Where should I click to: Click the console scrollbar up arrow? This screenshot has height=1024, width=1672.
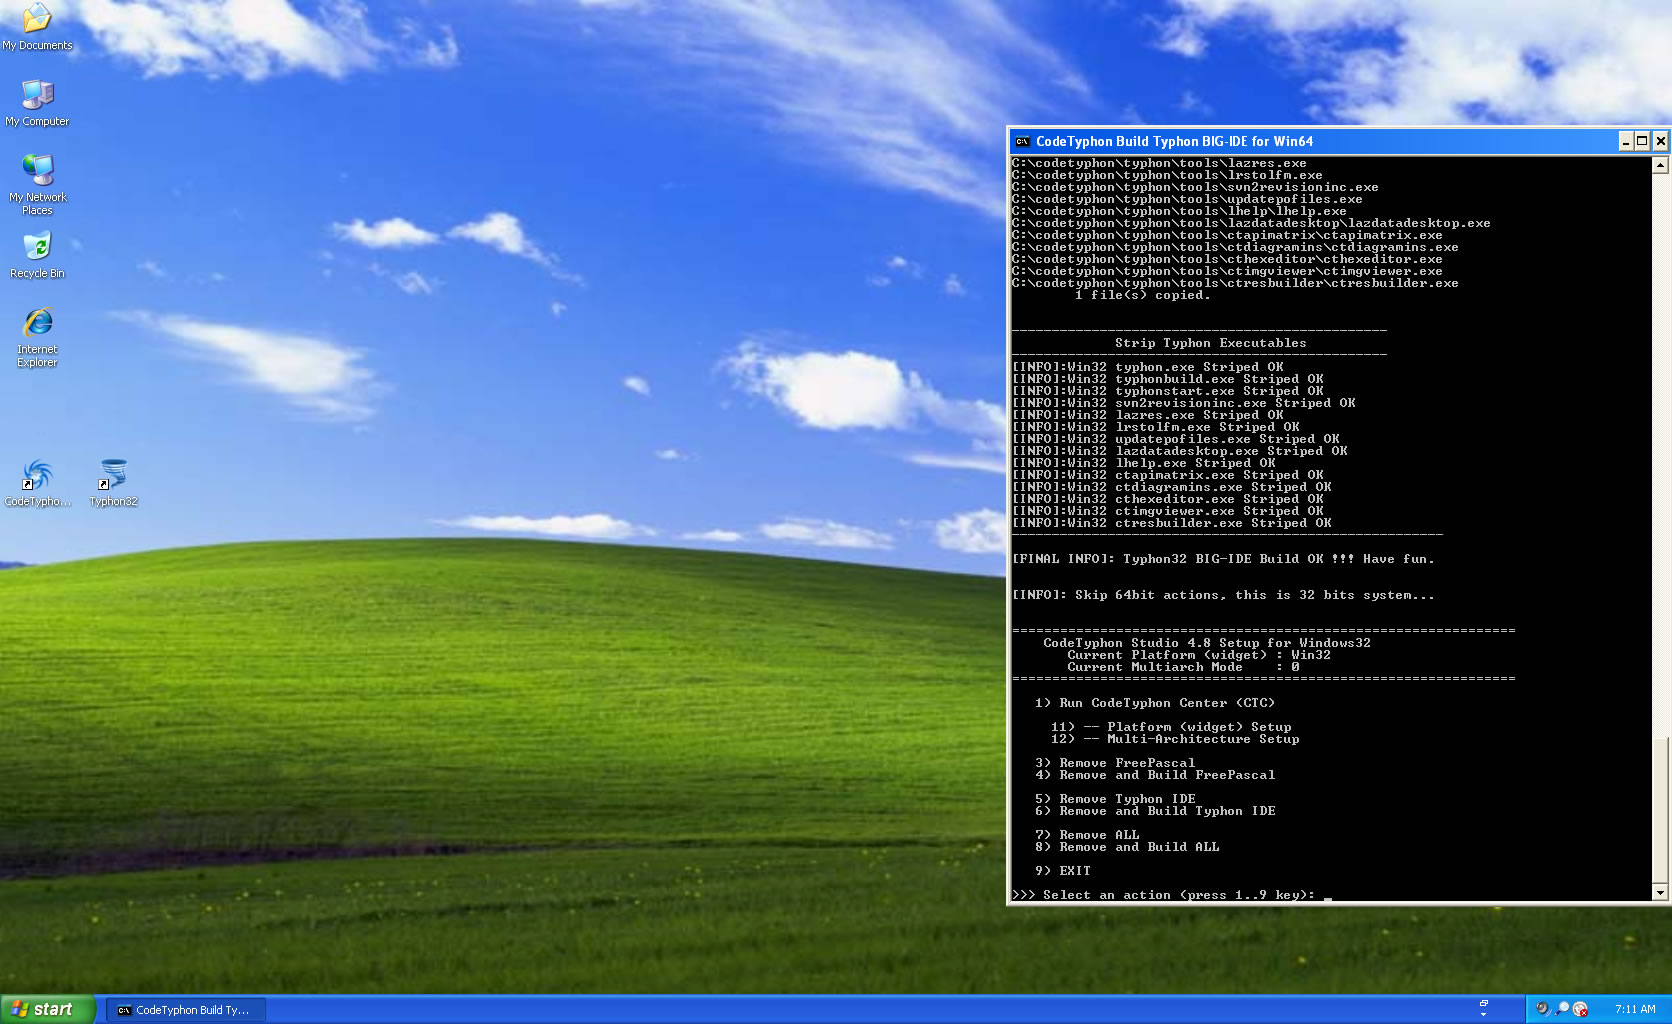pyautogui.click(x=1660, y=165)
